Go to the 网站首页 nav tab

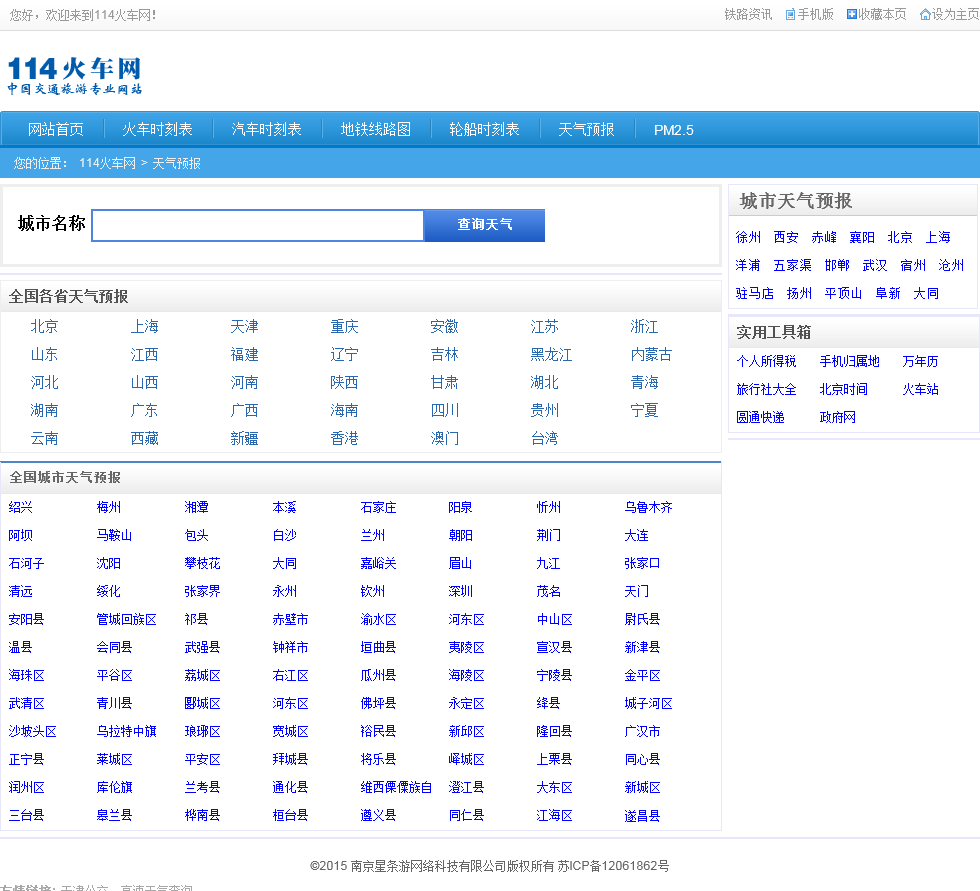pyautogui.click(x=56, y=129)
